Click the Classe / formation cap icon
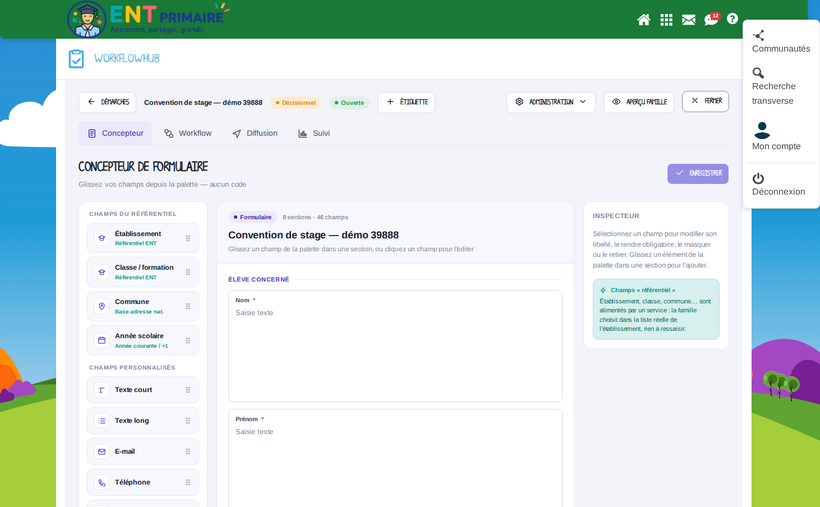This screenshot has width=820, height=507. click(x=102, y=272)
